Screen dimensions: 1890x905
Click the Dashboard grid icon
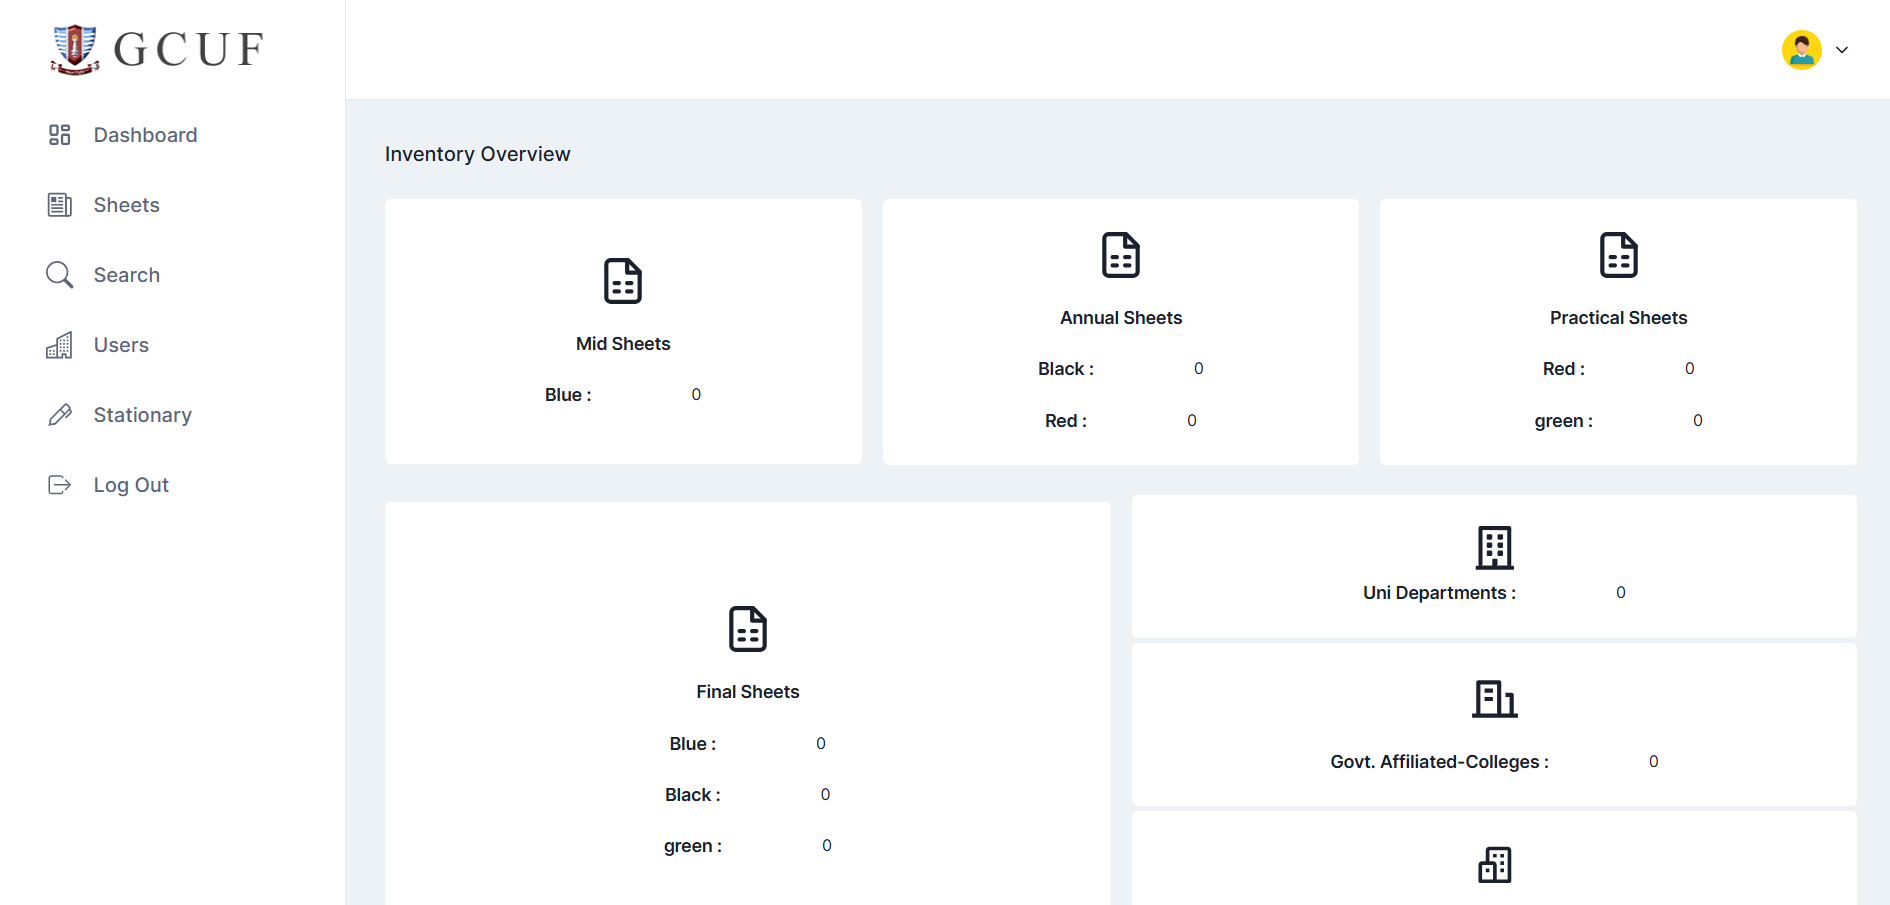click(60, 135)
